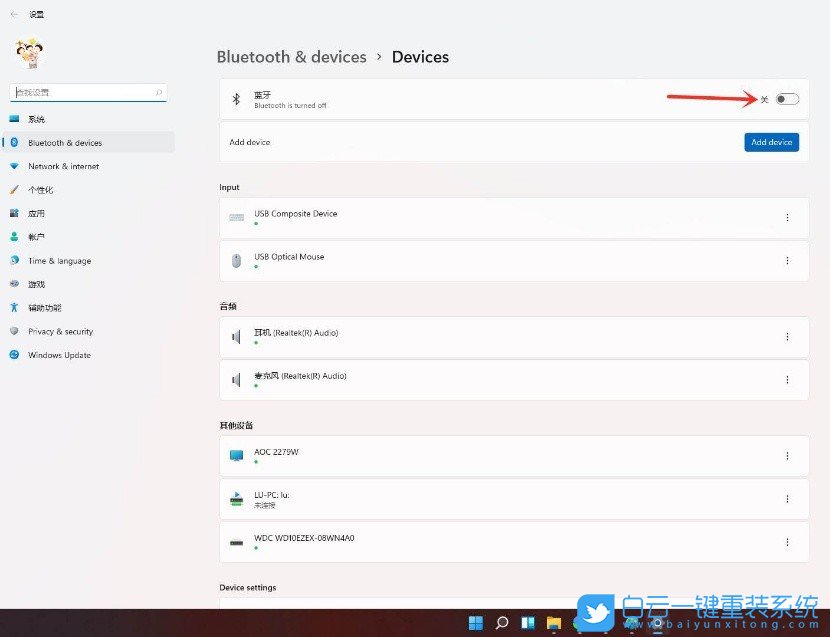Select Network & internet in the sidebar
The height and width of the screenshot is (637, 830).
63,166
